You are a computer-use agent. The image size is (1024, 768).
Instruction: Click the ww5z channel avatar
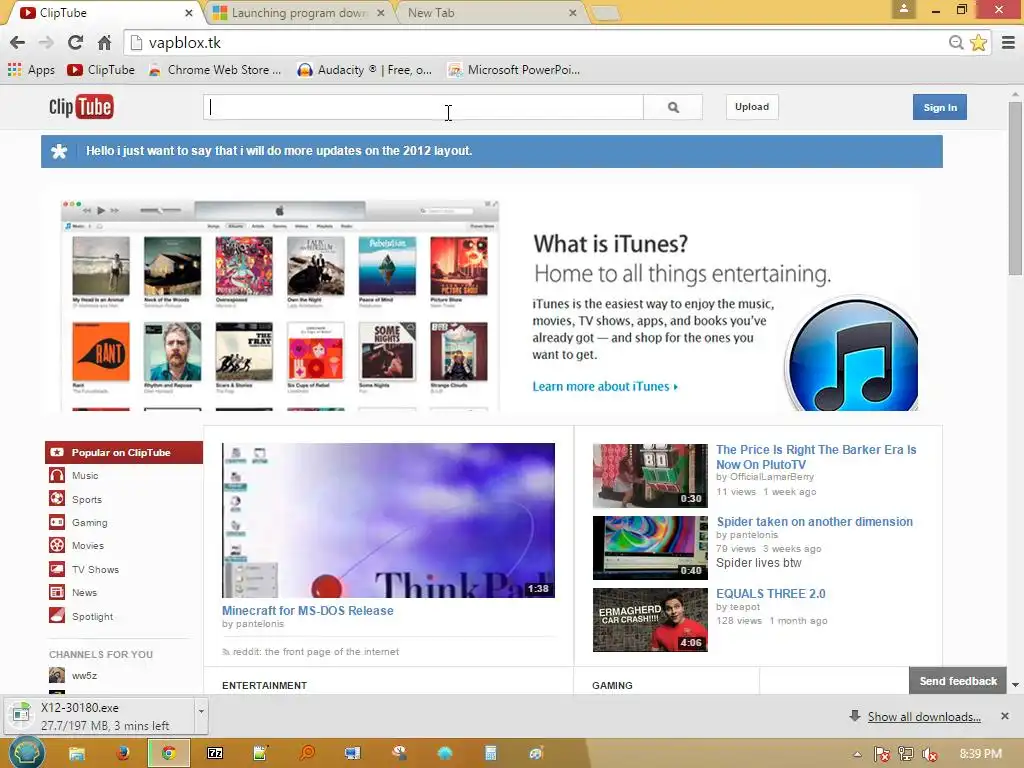pyautogui.click(x=57, y=675)
